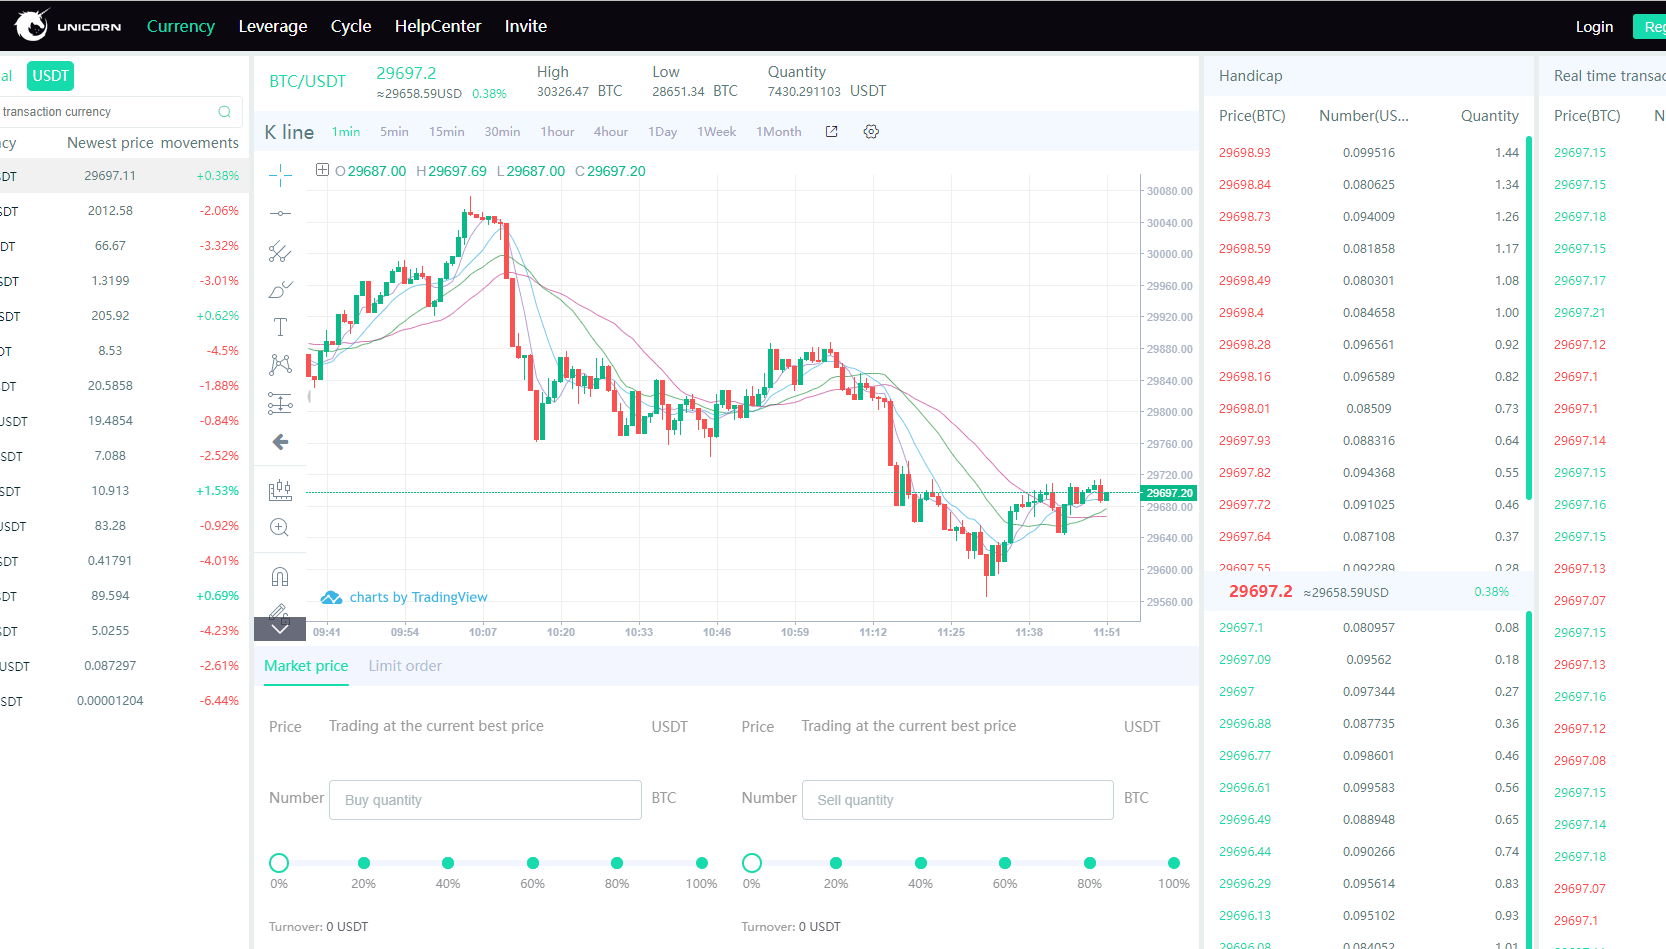Select the crosshair cursor tool
Screen dimensions: 1666x949
(280, 177)
